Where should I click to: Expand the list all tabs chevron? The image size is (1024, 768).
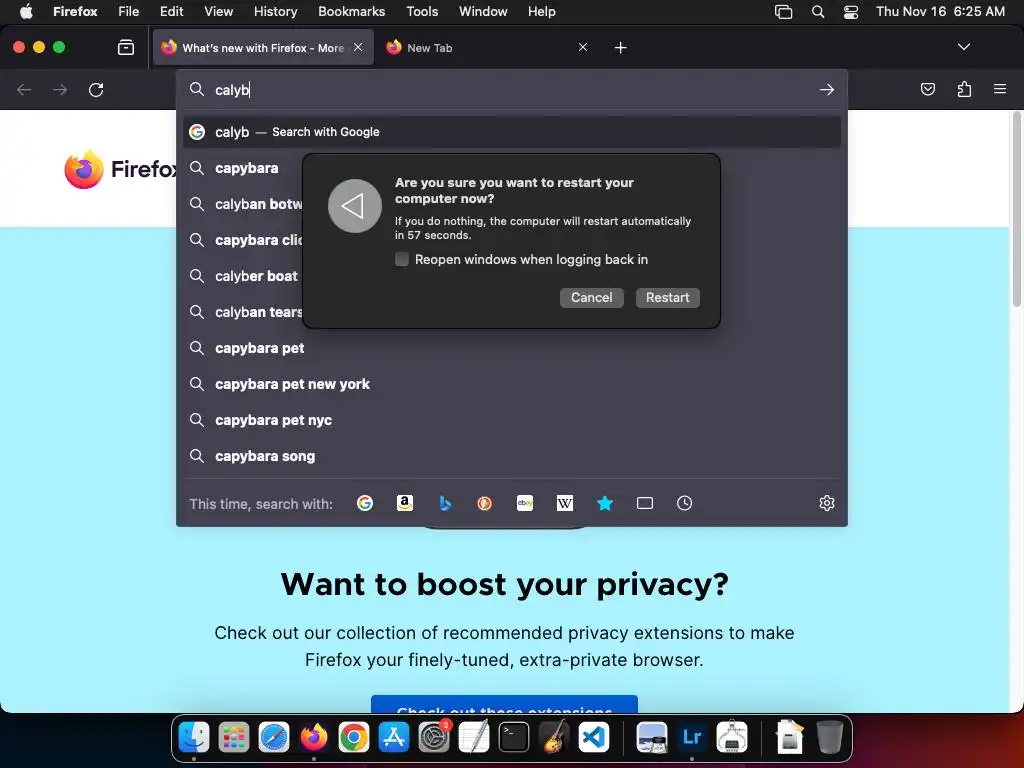[963, 47]
